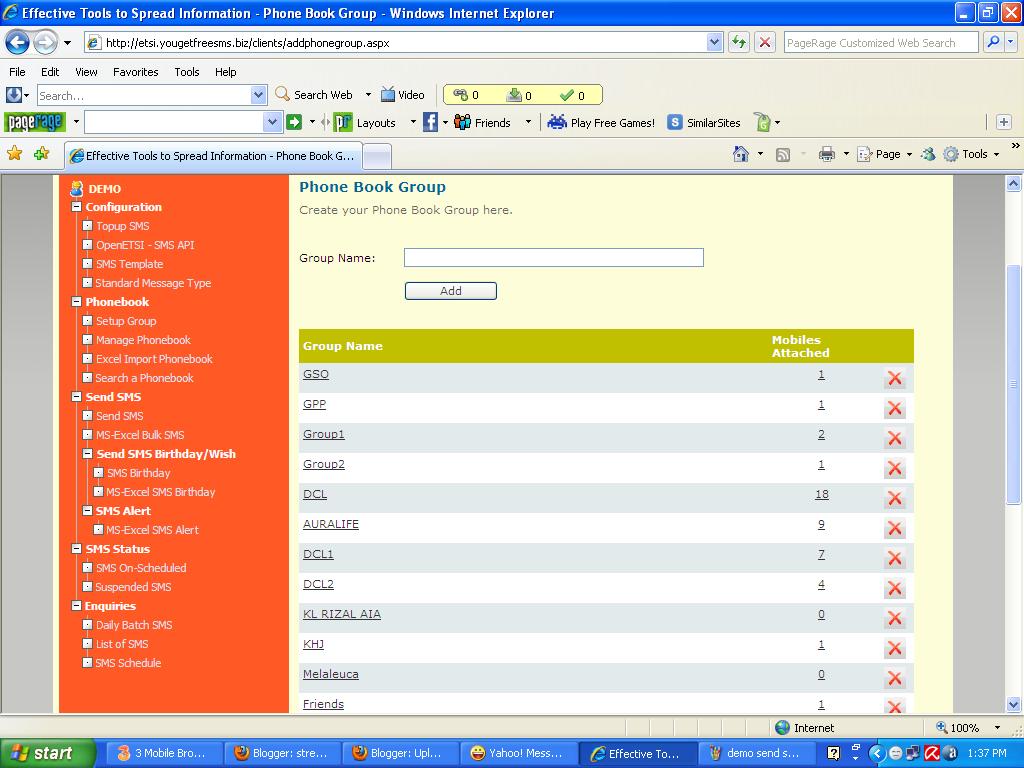Open the File menu

(18, 72)
